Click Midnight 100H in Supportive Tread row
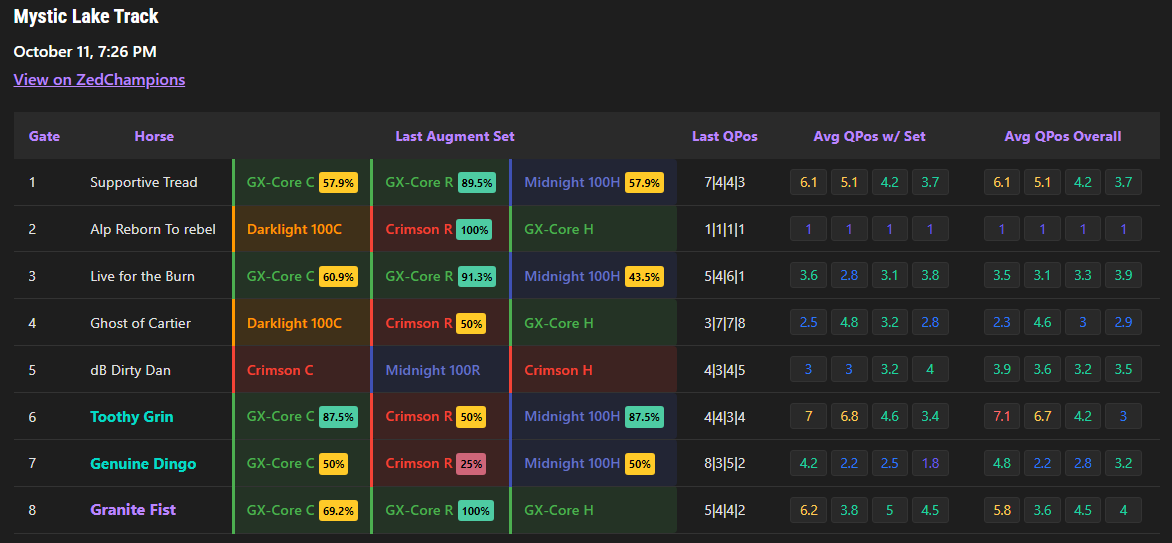Image resolution: width=1172 pixels, height=543 pixels. click(573, 182)
